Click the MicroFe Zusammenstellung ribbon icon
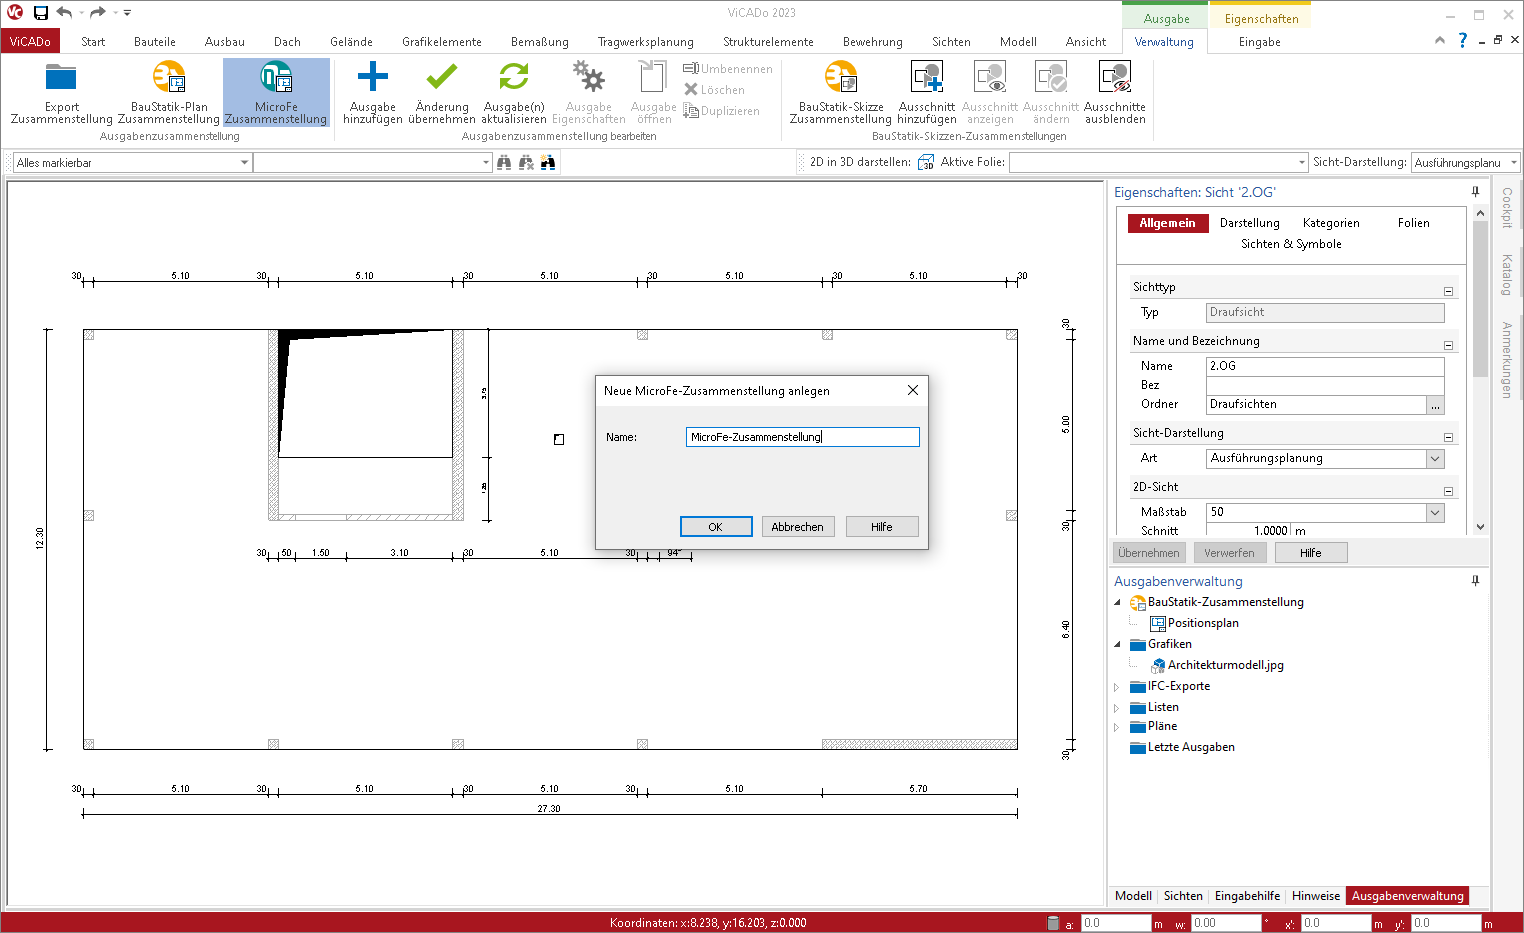 [276, 78]
